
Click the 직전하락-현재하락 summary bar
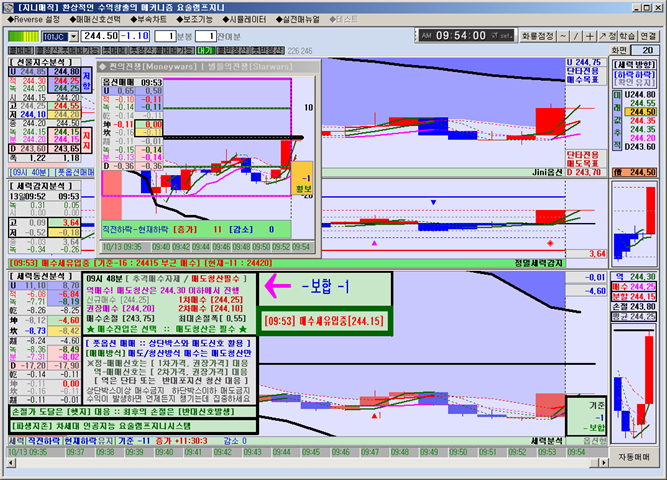click(x=196, y=229)
